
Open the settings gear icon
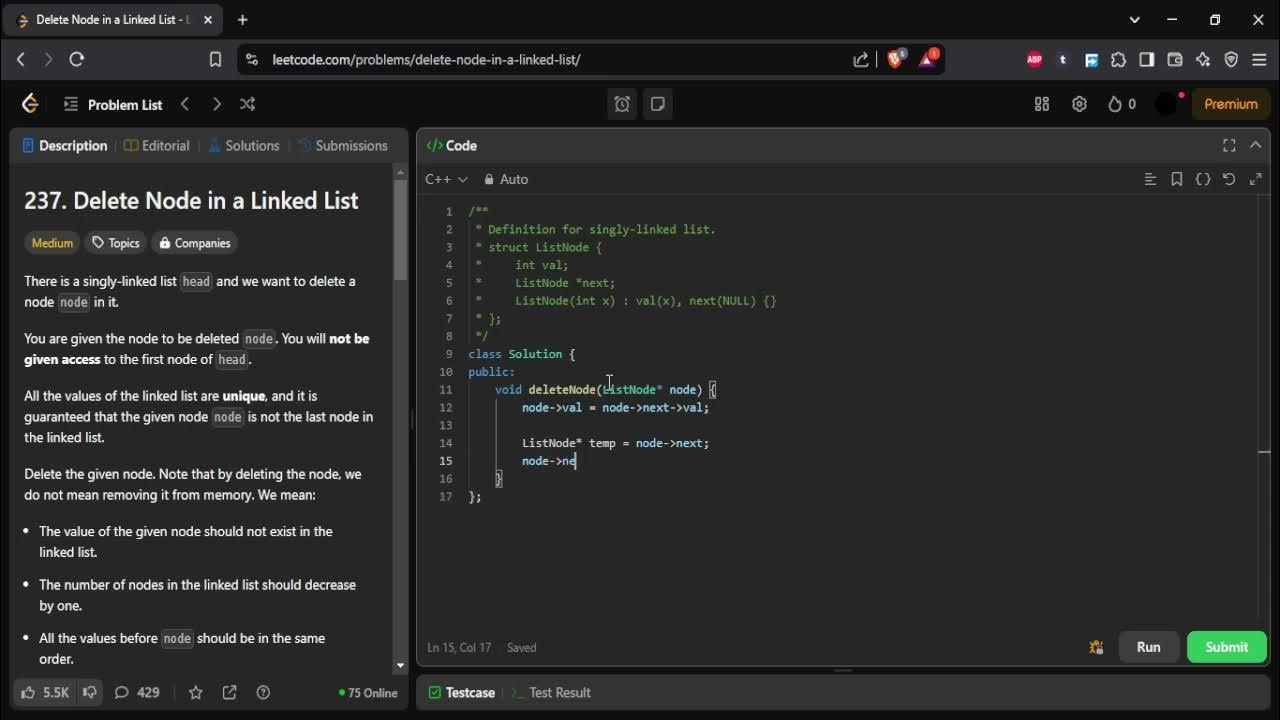coord(1079,104)
